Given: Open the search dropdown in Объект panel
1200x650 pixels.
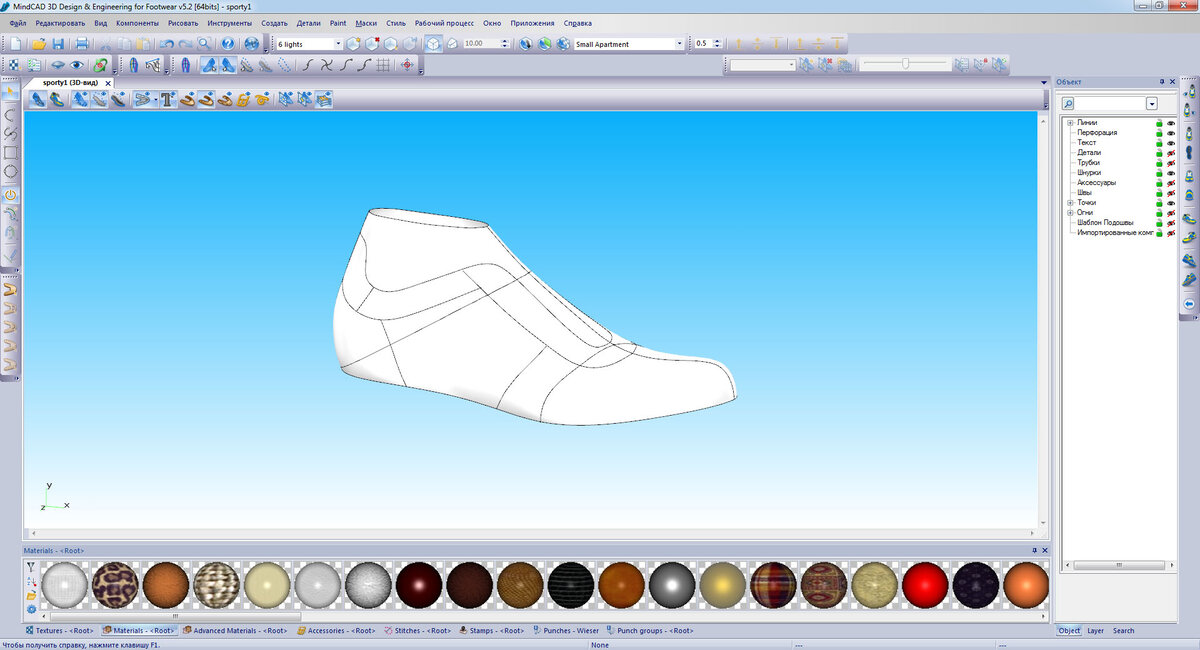Looking at the screenshot, I should coord(1152,104).
